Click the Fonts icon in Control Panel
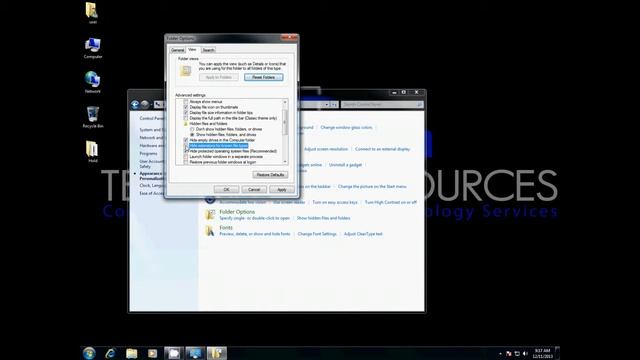Viewport: 640px width, 360px height. (210, 231)
